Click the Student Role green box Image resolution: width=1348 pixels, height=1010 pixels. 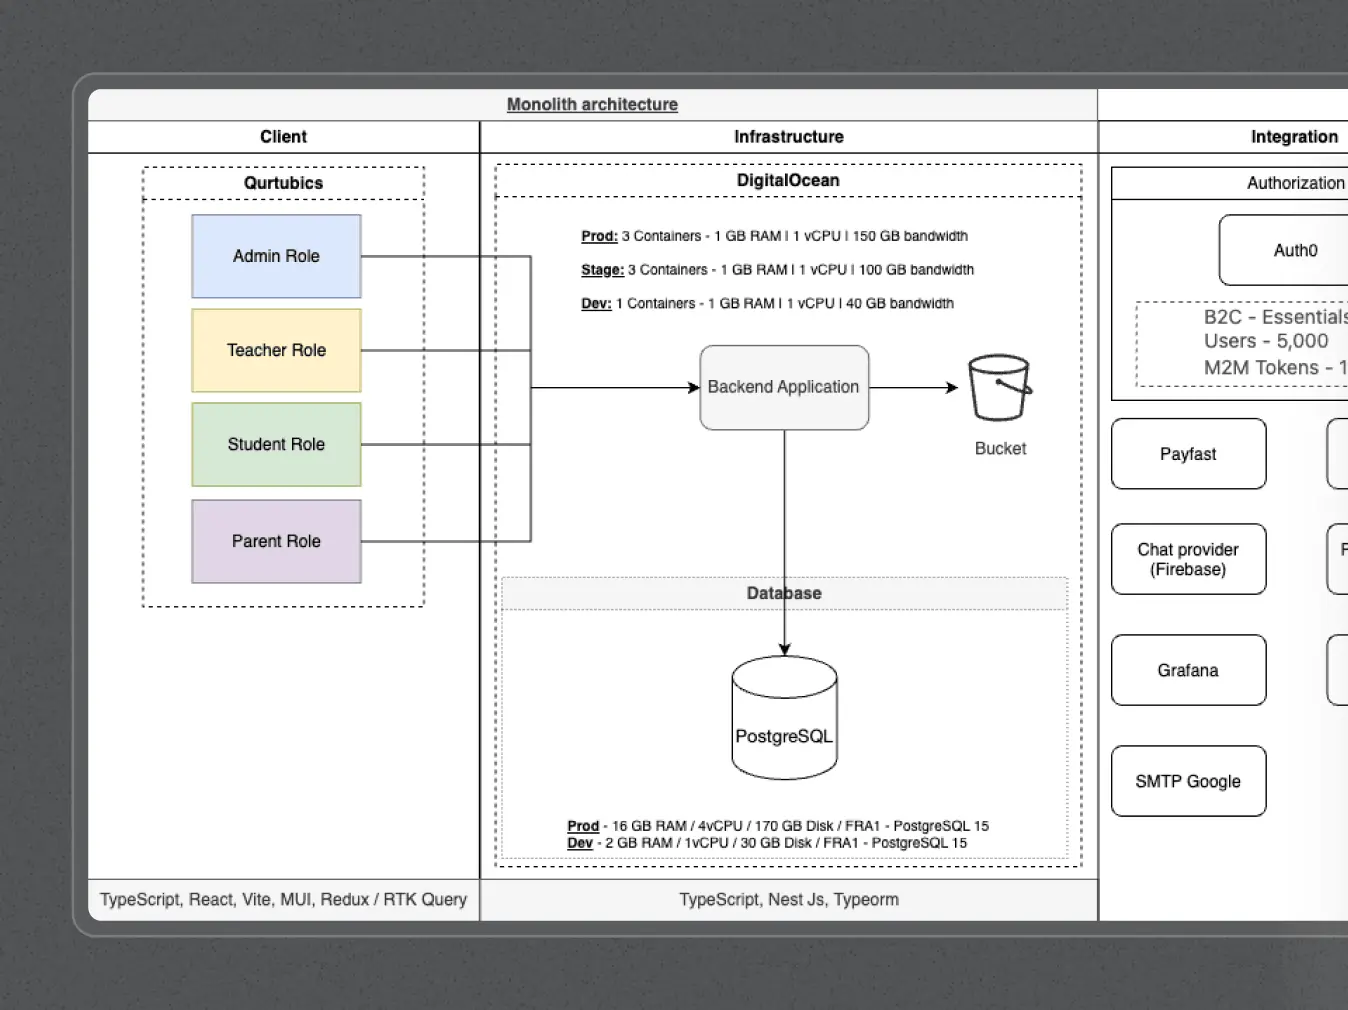(276, 444)
